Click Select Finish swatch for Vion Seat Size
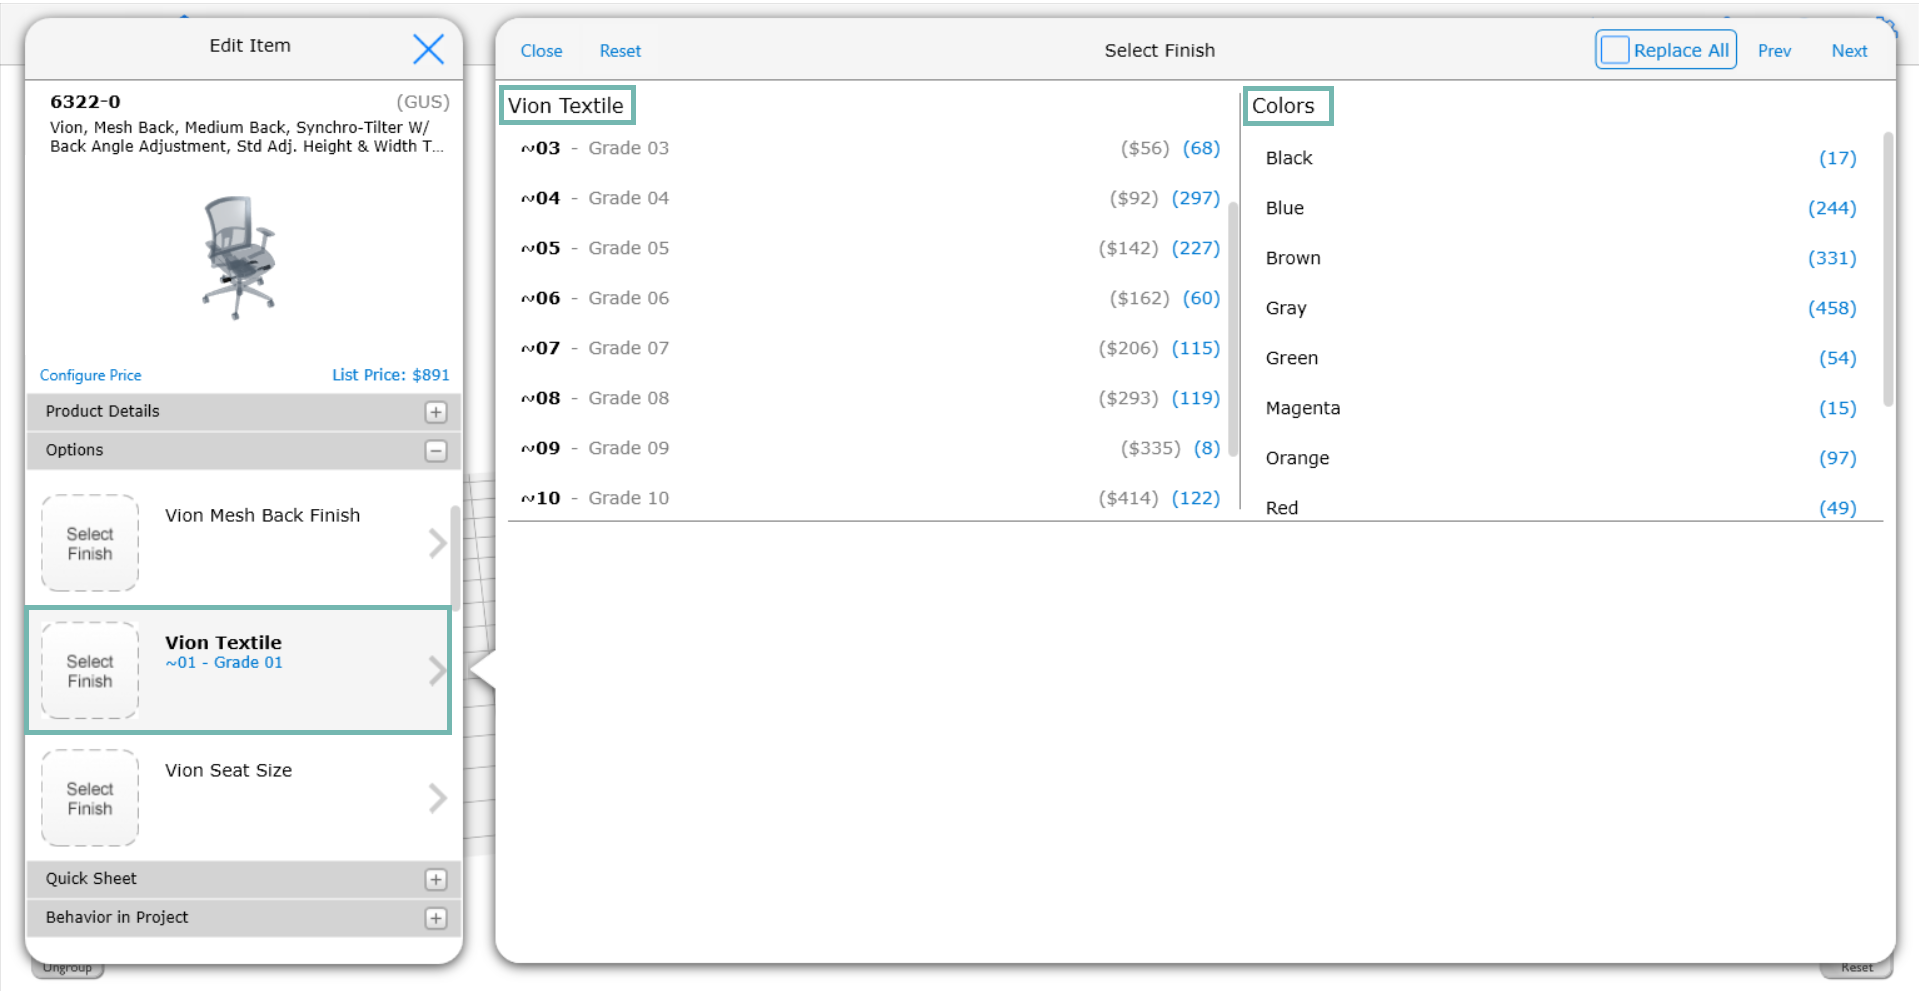 (90, 798)
